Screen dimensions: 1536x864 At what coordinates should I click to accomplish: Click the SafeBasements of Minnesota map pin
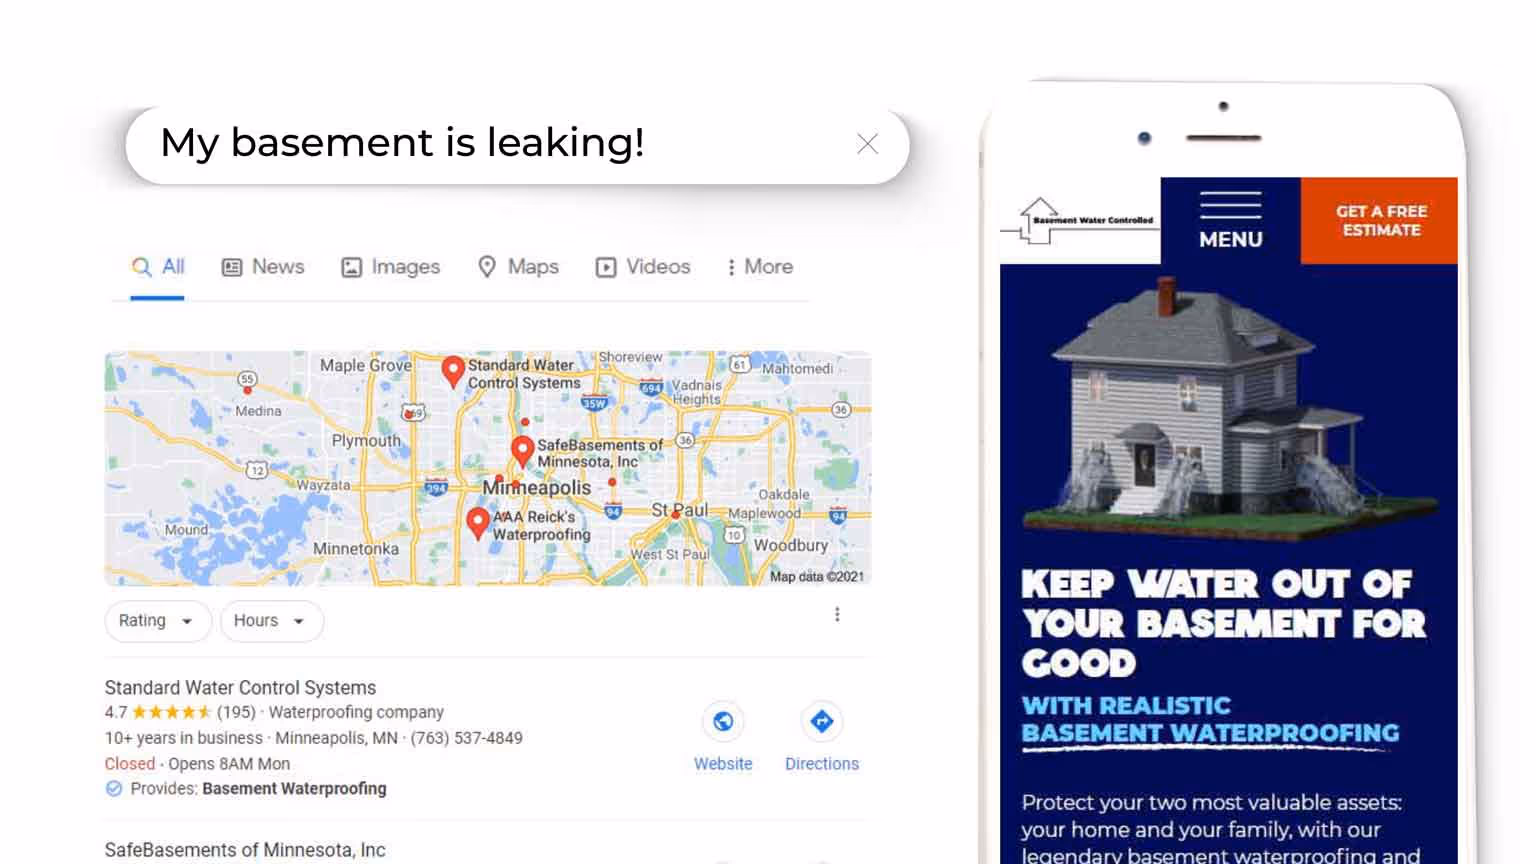tap(522, 451)
